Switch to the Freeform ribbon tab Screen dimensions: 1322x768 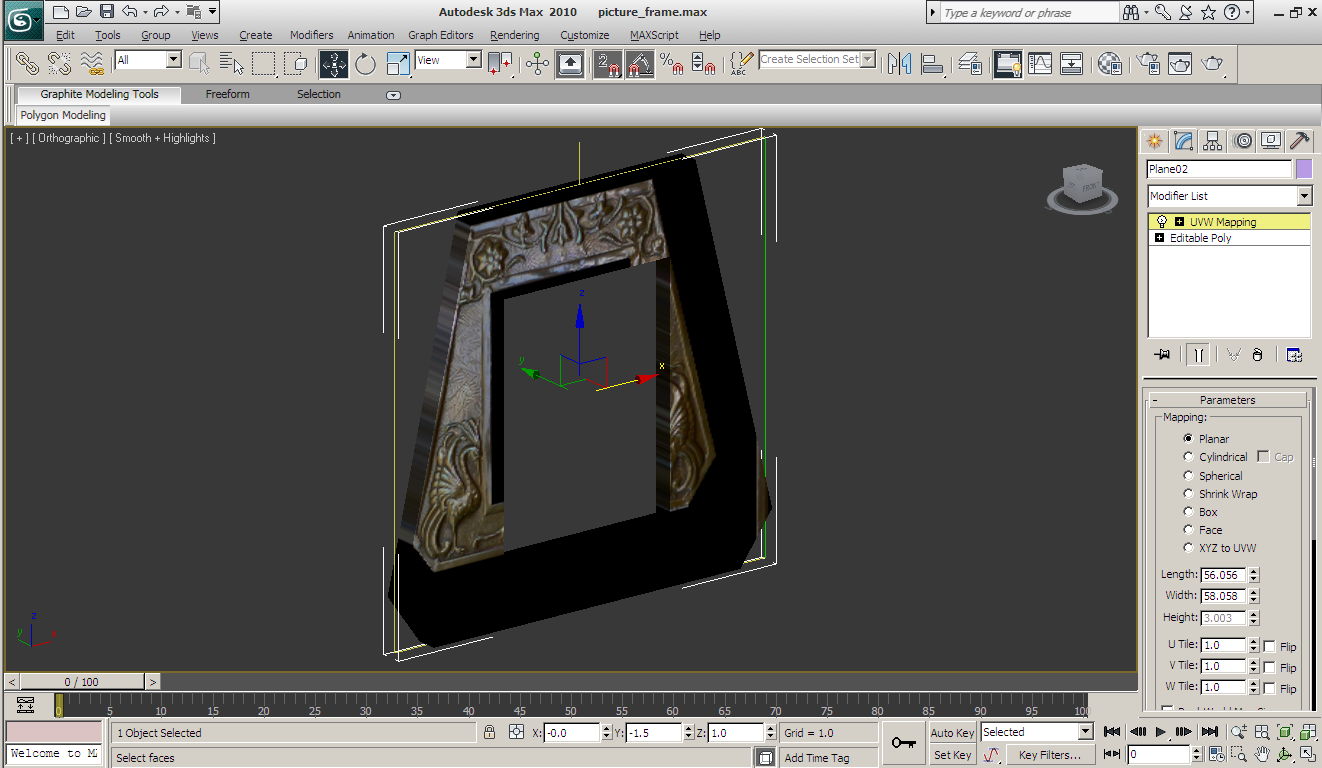(x=227, y=94)
